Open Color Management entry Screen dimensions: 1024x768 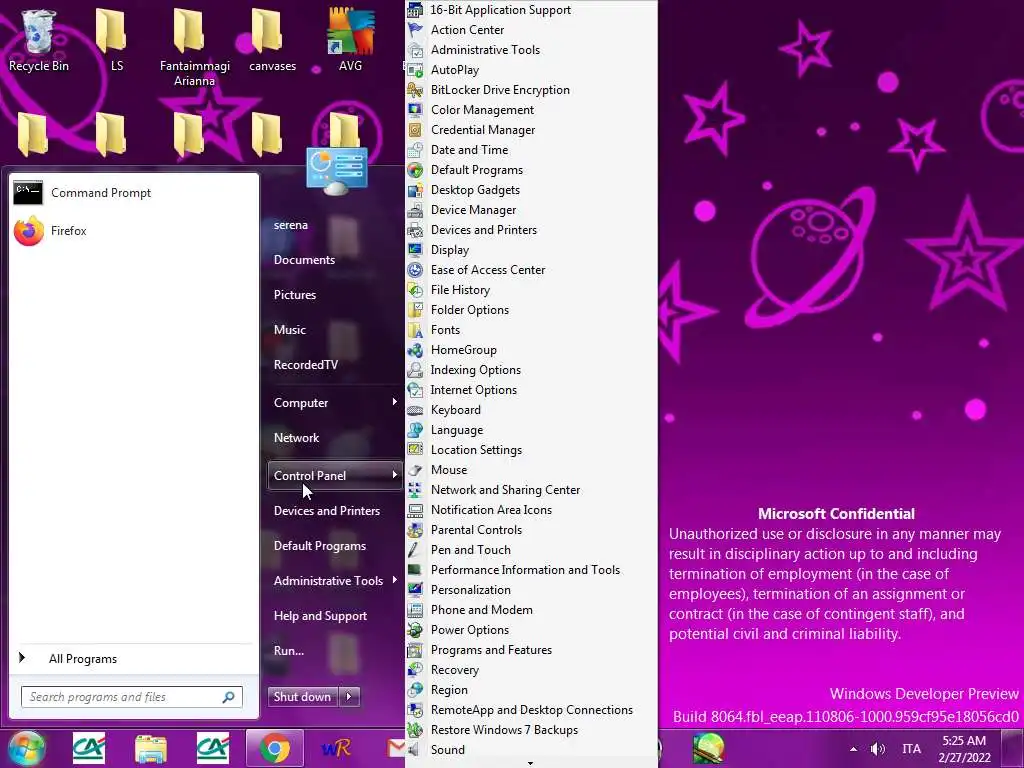pyautogui.click(x=482, y=110)
